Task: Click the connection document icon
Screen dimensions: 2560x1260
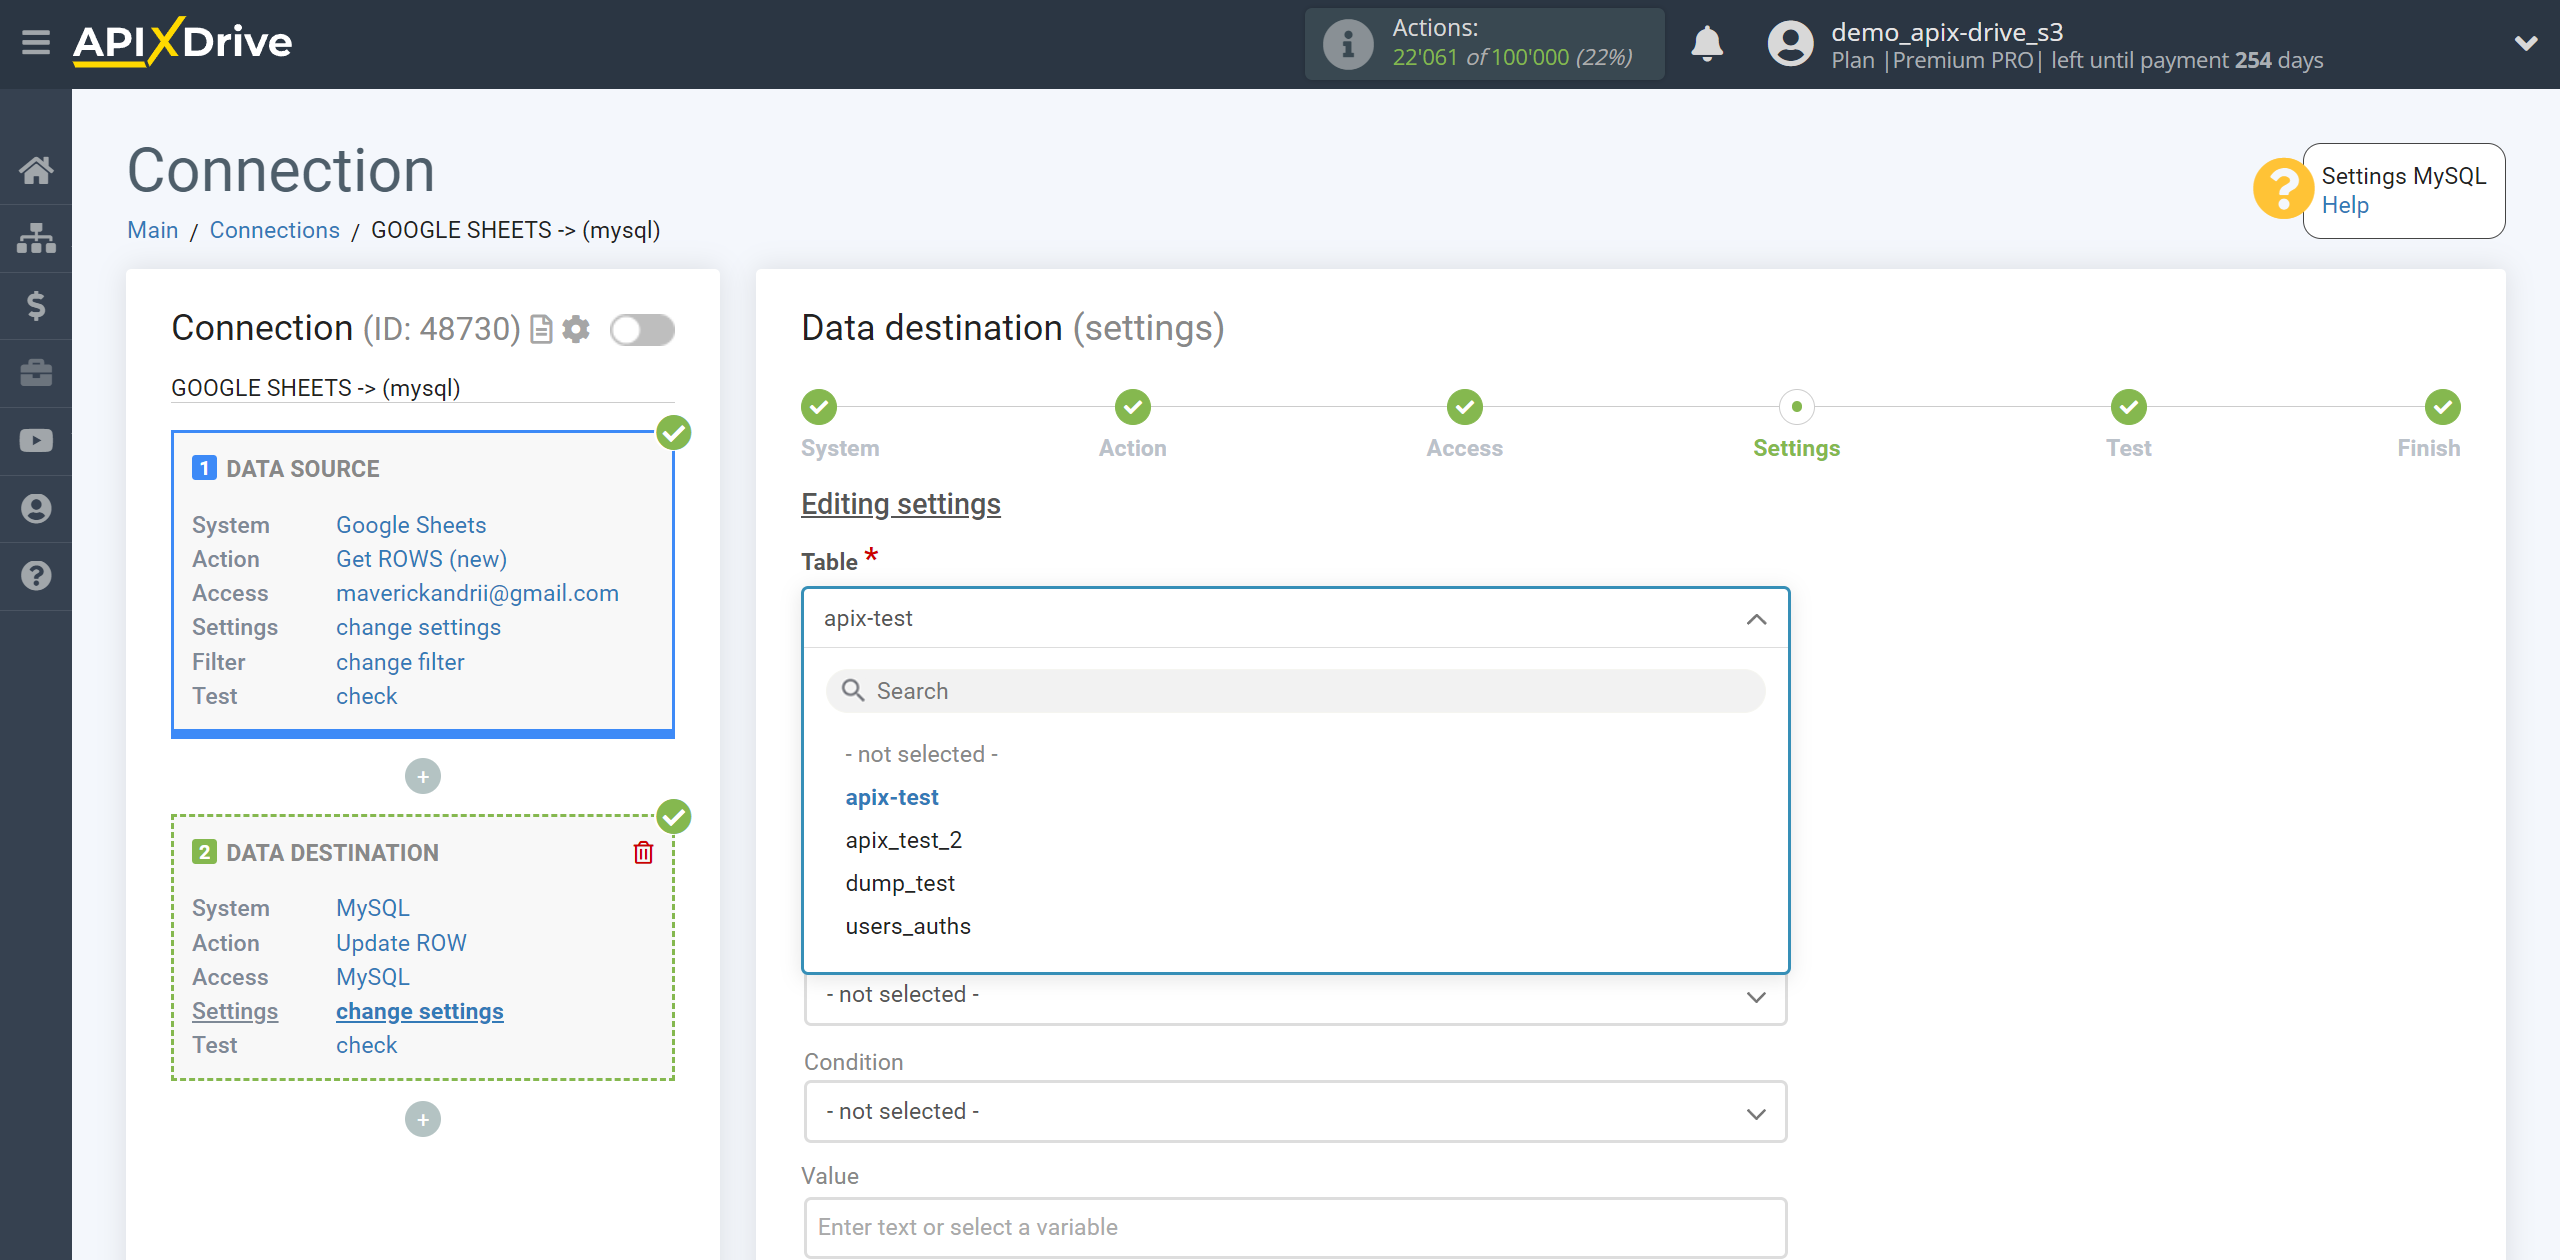Action: click(x=541, y=329)
